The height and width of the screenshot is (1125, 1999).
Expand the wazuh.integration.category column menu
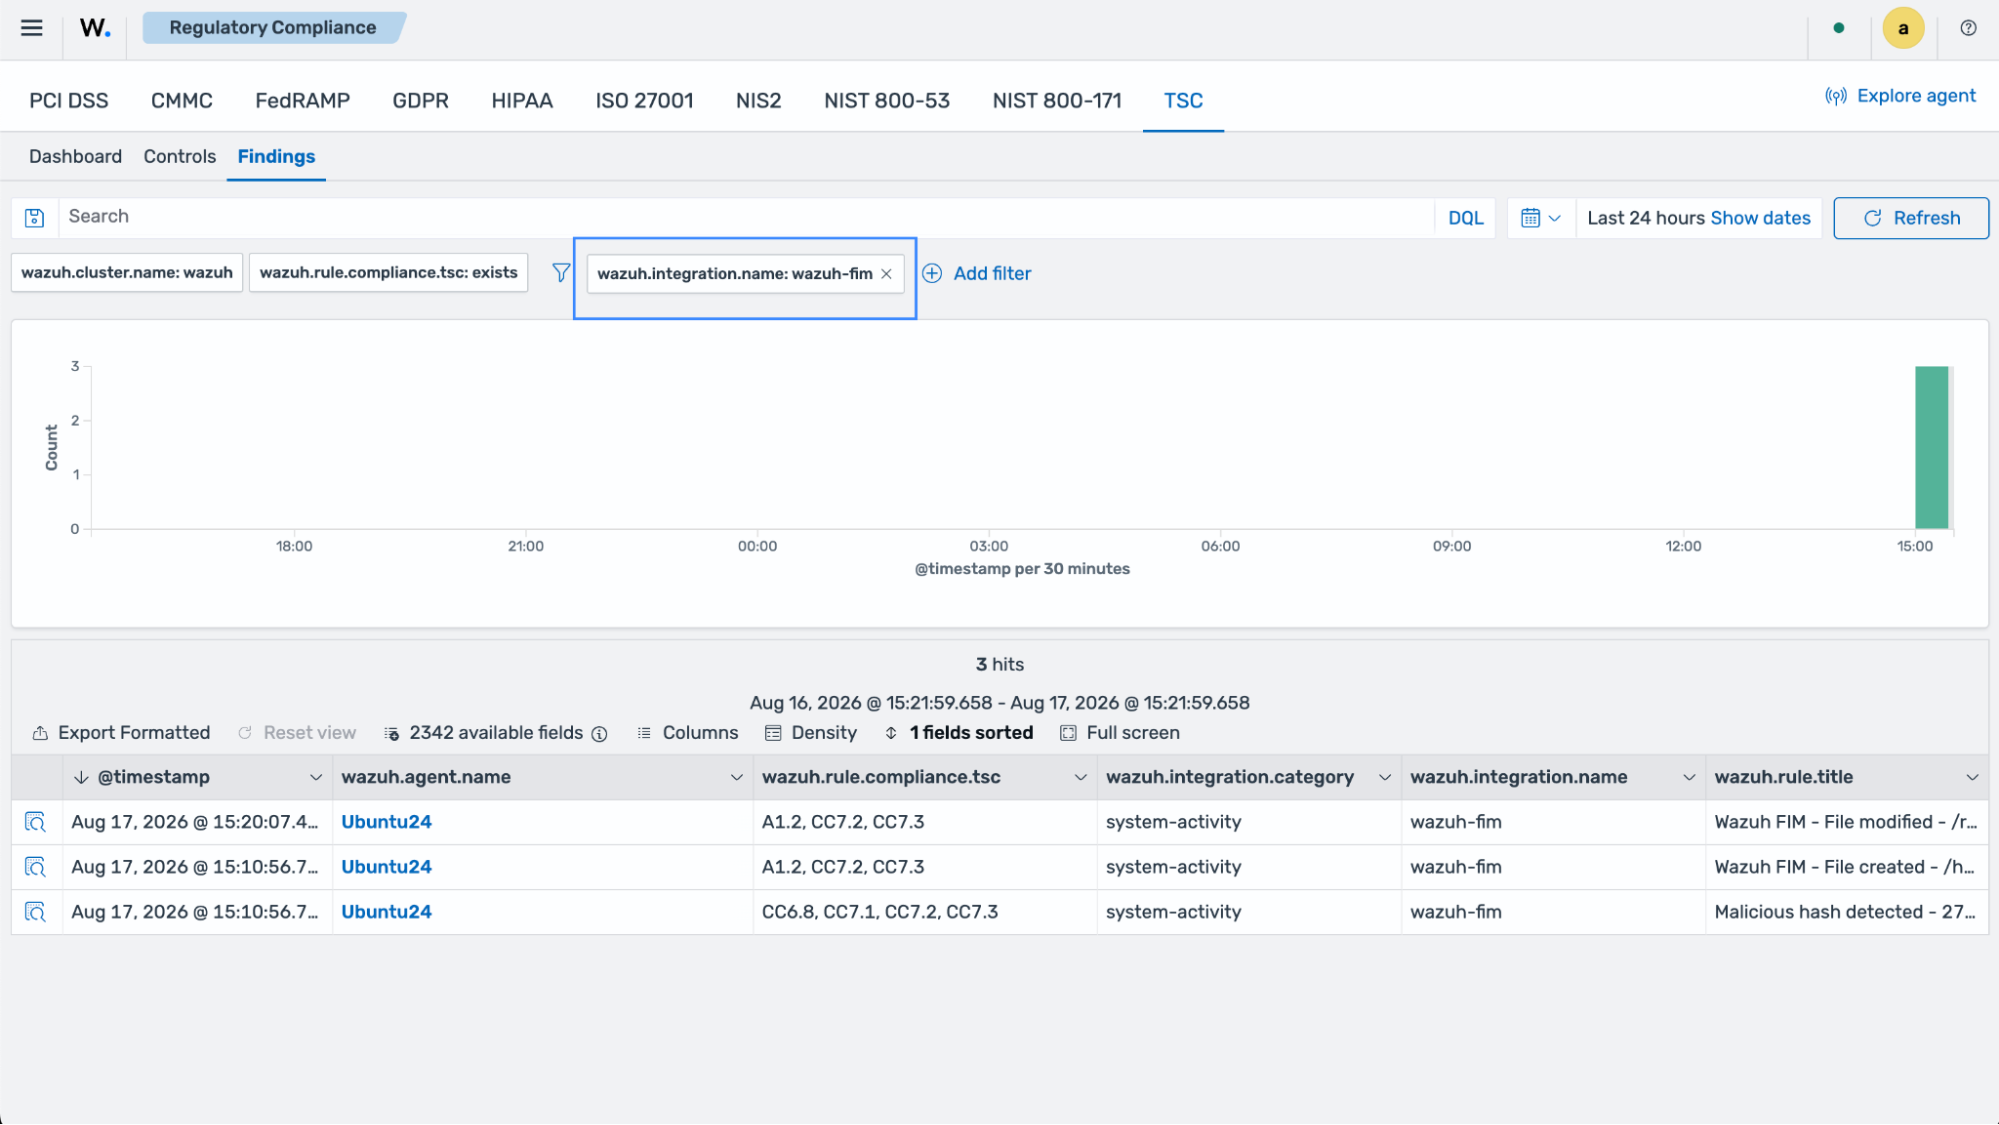pyautogui.click(x=1385, y=778)
